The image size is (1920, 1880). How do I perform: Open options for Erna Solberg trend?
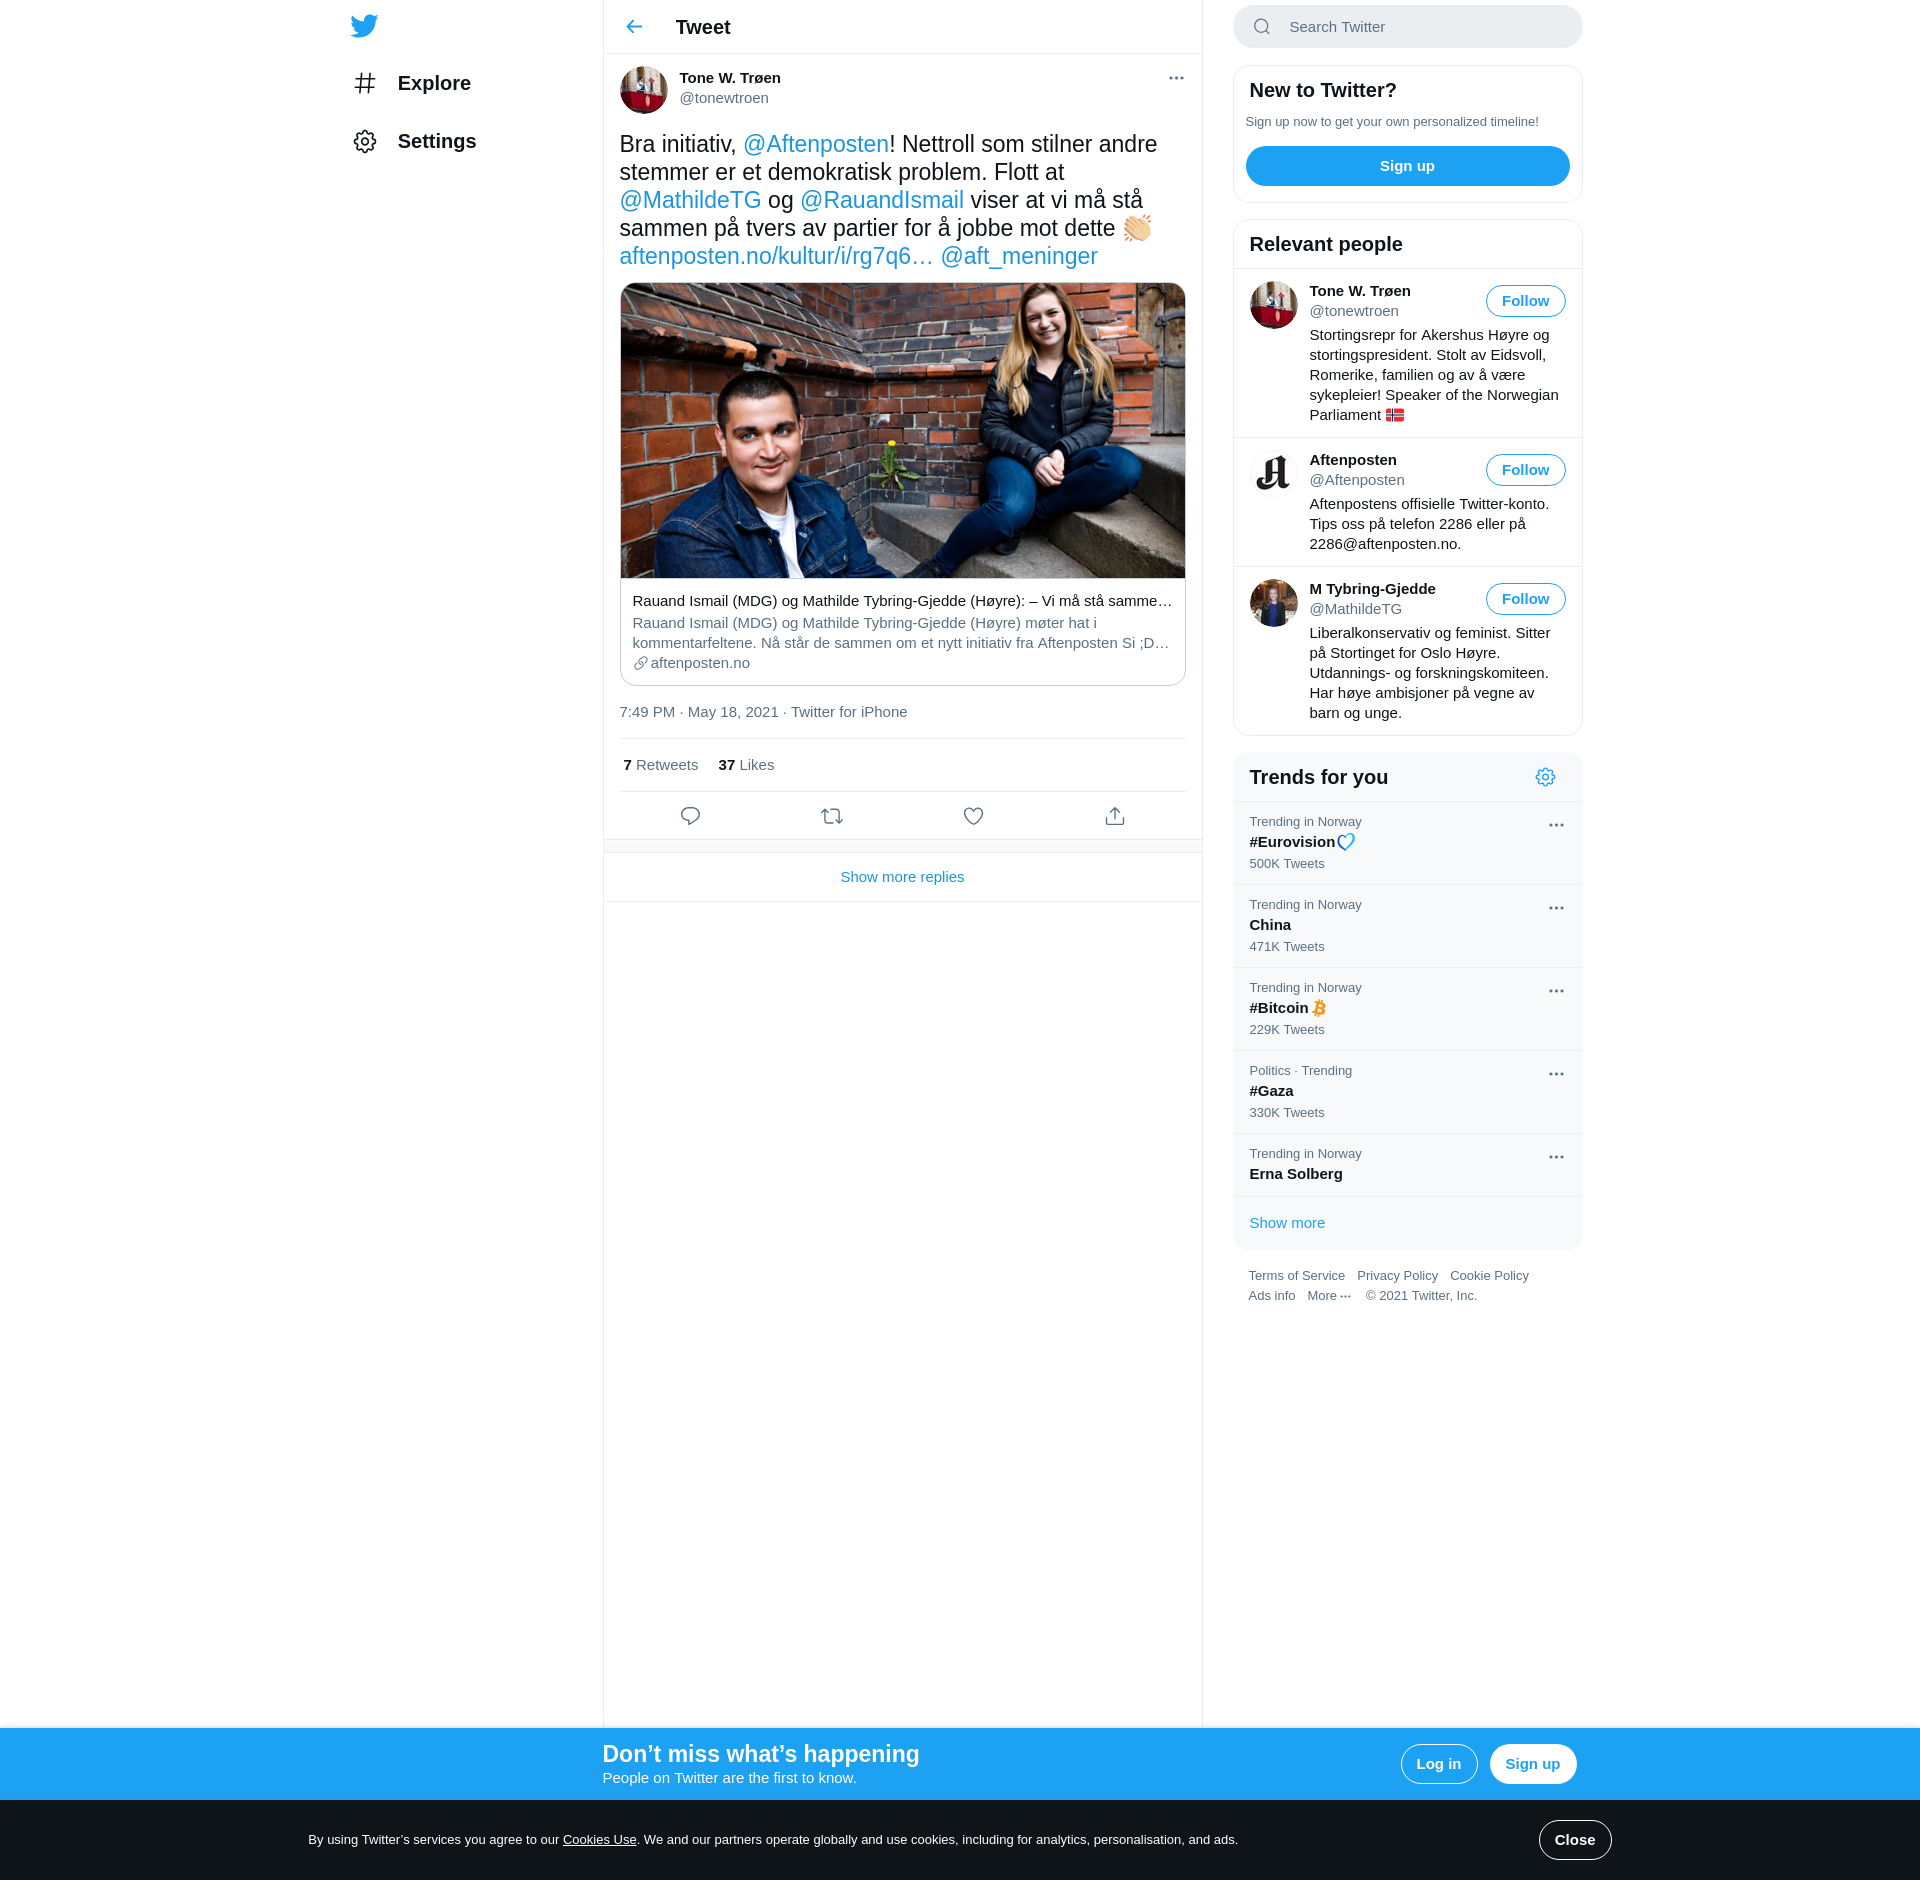(1556, 1157)
